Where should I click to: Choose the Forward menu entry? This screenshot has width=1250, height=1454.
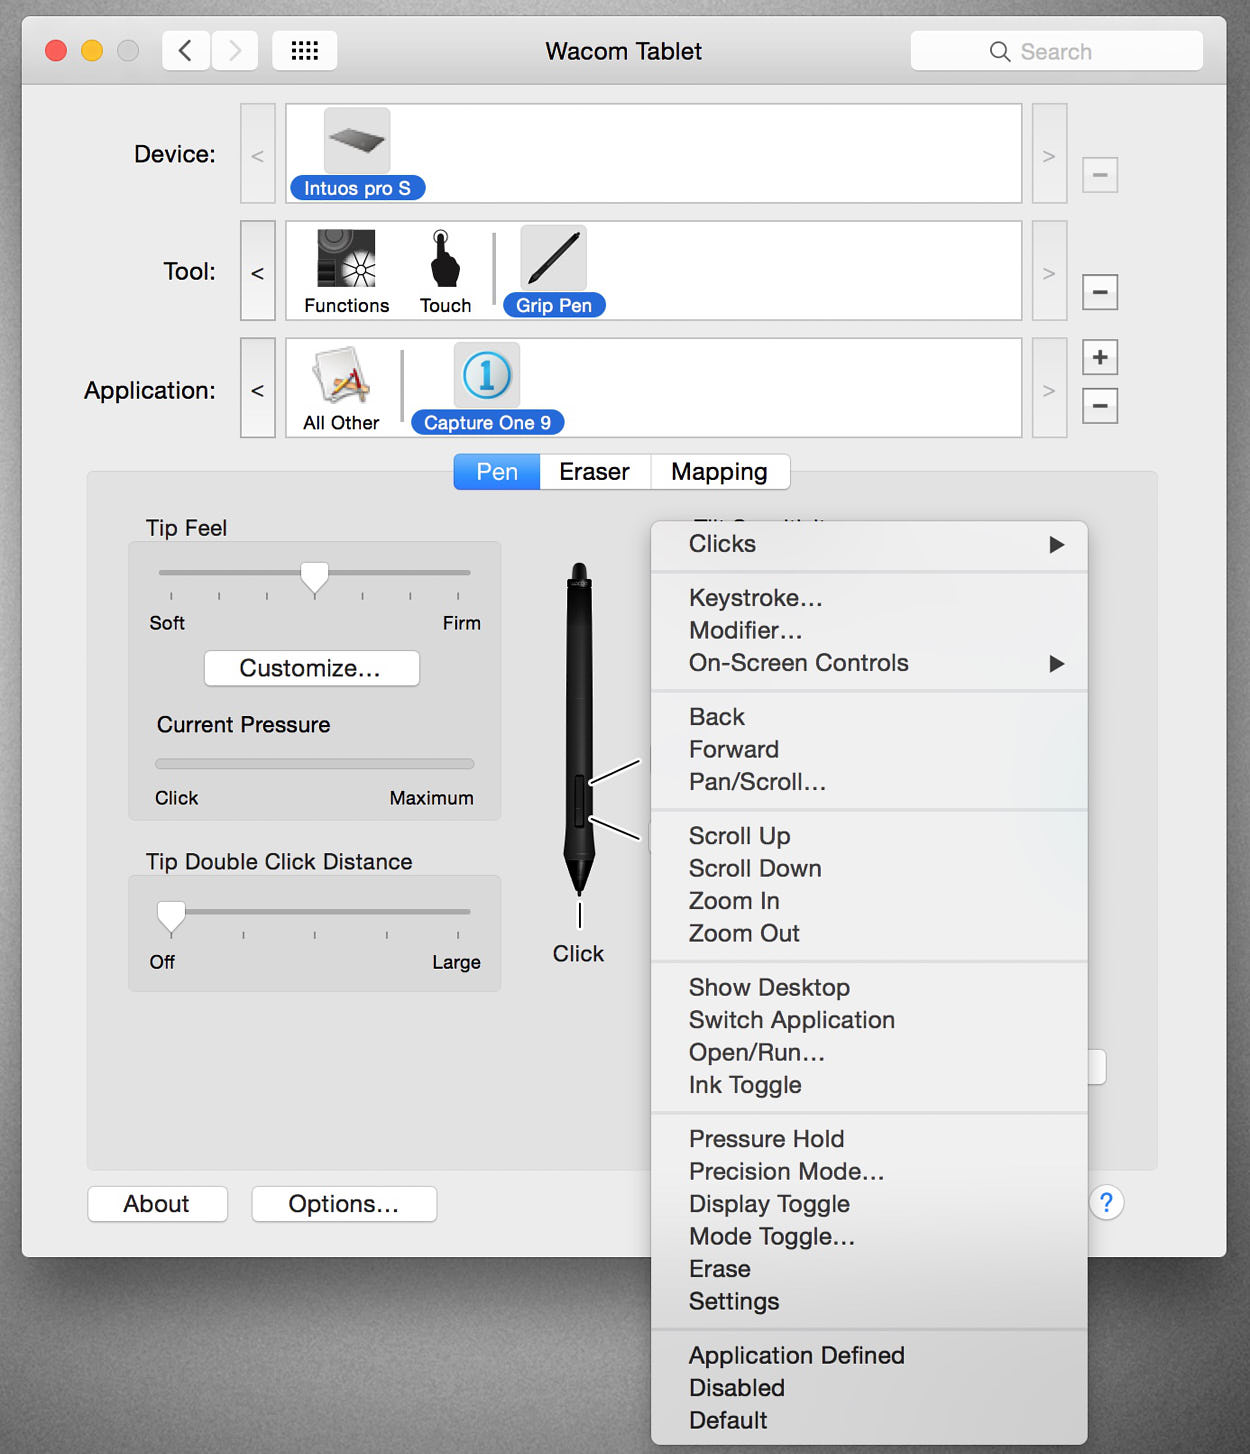(869, 750)
